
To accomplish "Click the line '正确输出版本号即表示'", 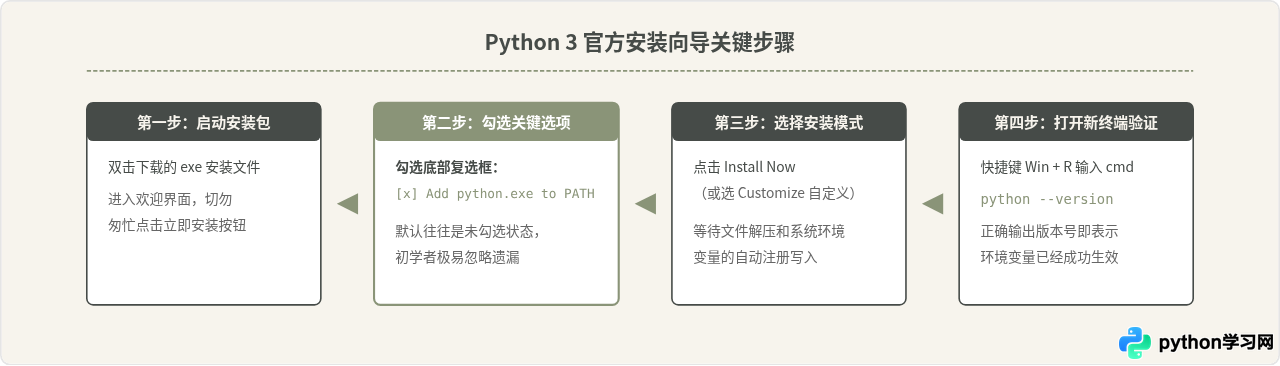I will click(1049, 231).
